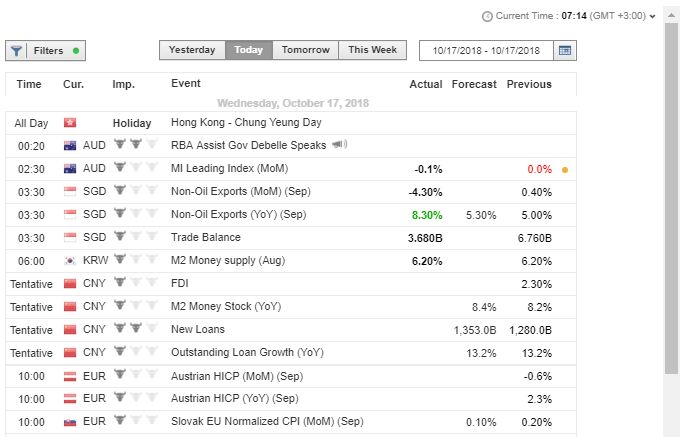Open the calendar date picker icon
This screenshot has height=437, width=684.
565,50
